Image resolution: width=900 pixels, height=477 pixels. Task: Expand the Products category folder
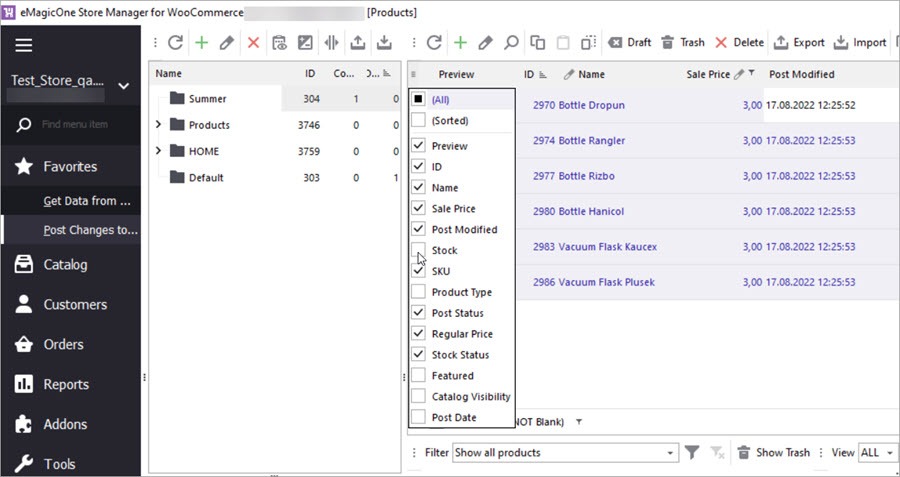(158, 125)
